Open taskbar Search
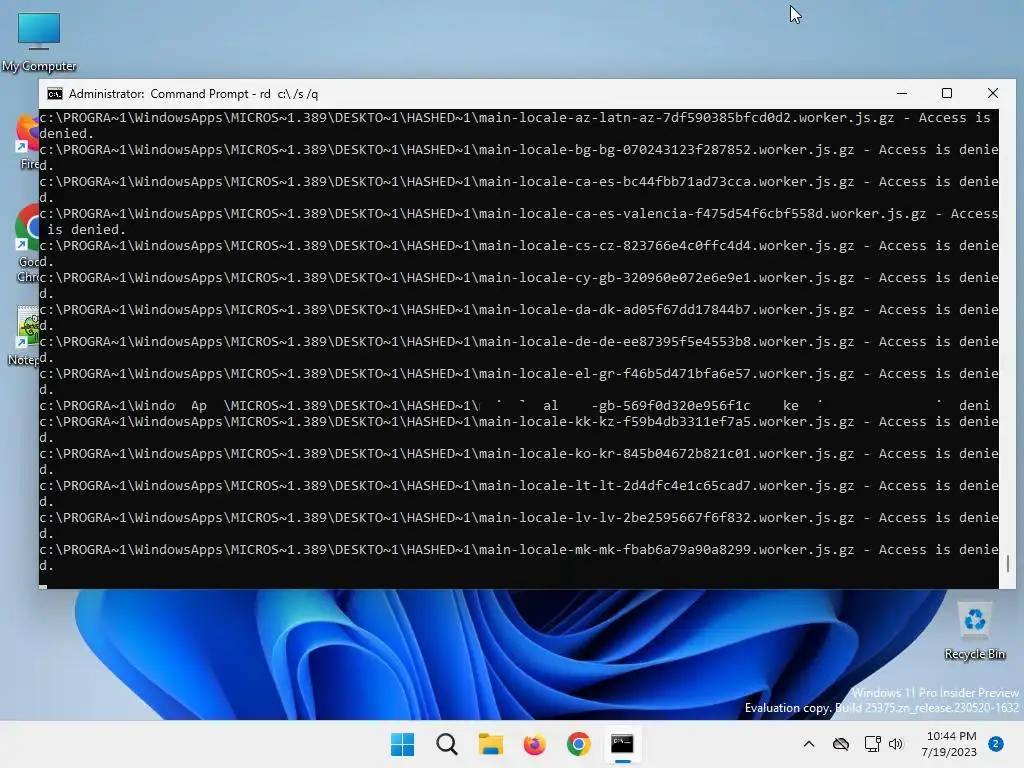Screen dimensions: 1024x768 (447, 744)
